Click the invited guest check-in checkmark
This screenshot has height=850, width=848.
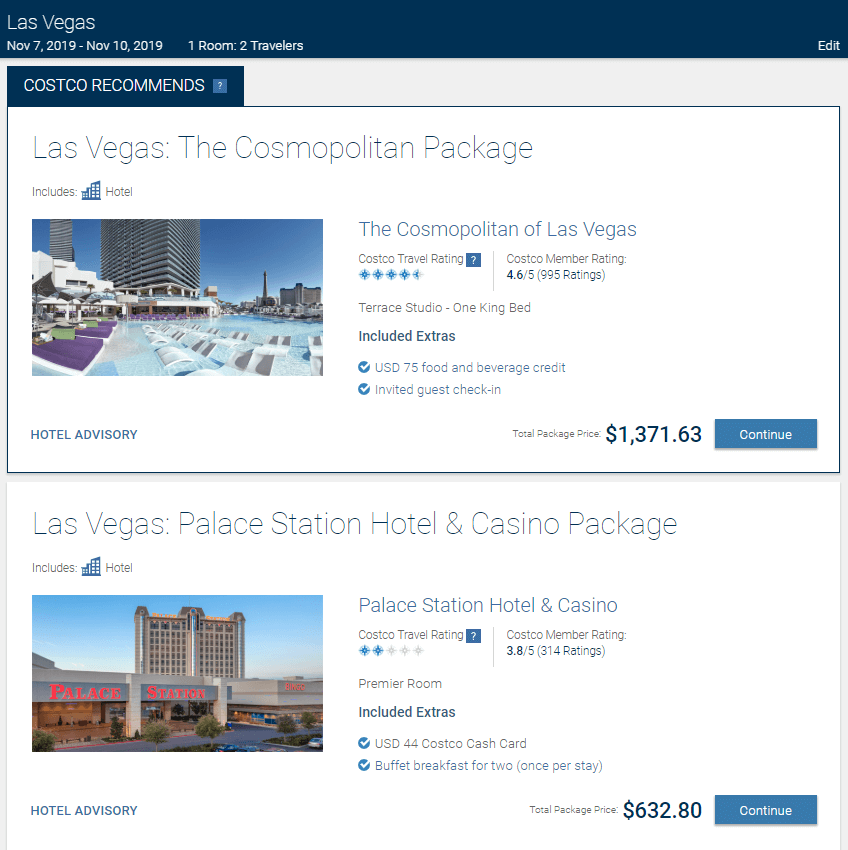(x=364, y=389)
